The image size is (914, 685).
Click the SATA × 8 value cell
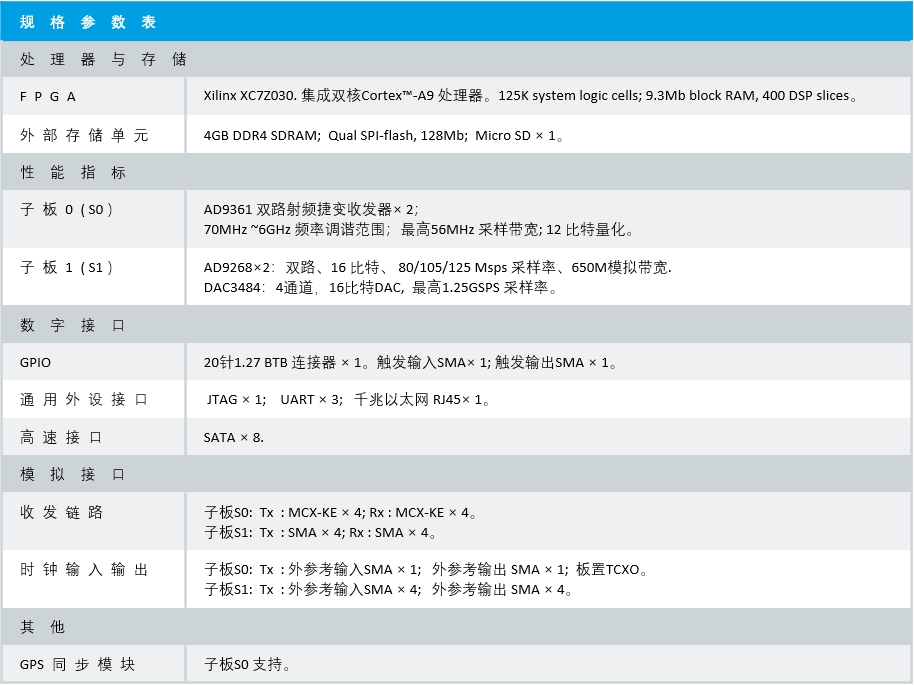pyautogui.click(x=234, y=438)
